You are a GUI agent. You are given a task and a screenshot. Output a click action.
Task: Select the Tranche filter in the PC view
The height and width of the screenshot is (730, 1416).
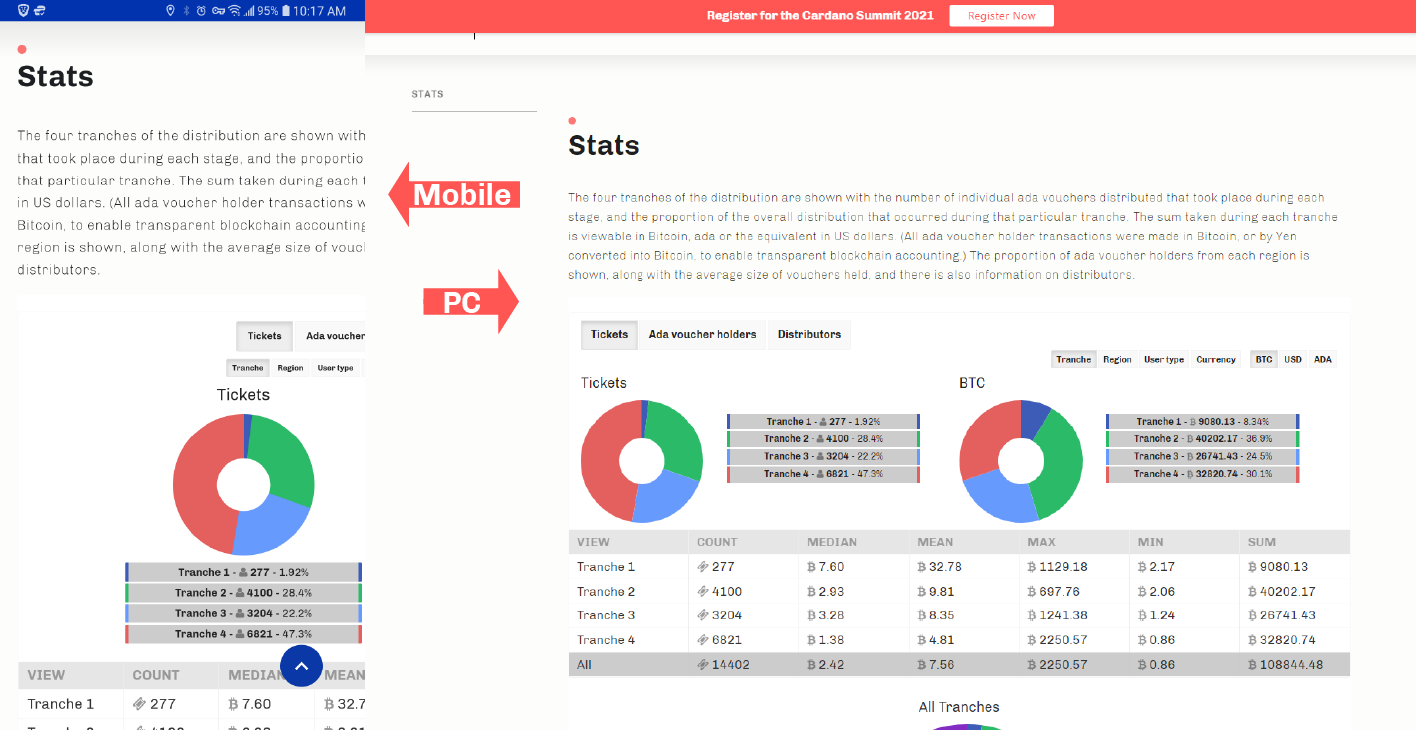coord(1073,359)
